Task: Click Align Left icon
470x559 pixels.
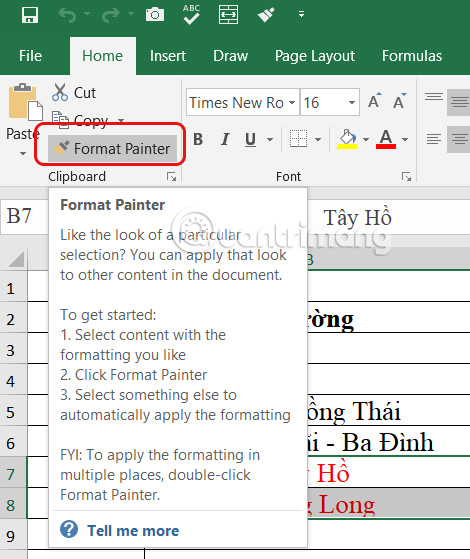Action: coord(434,139)
